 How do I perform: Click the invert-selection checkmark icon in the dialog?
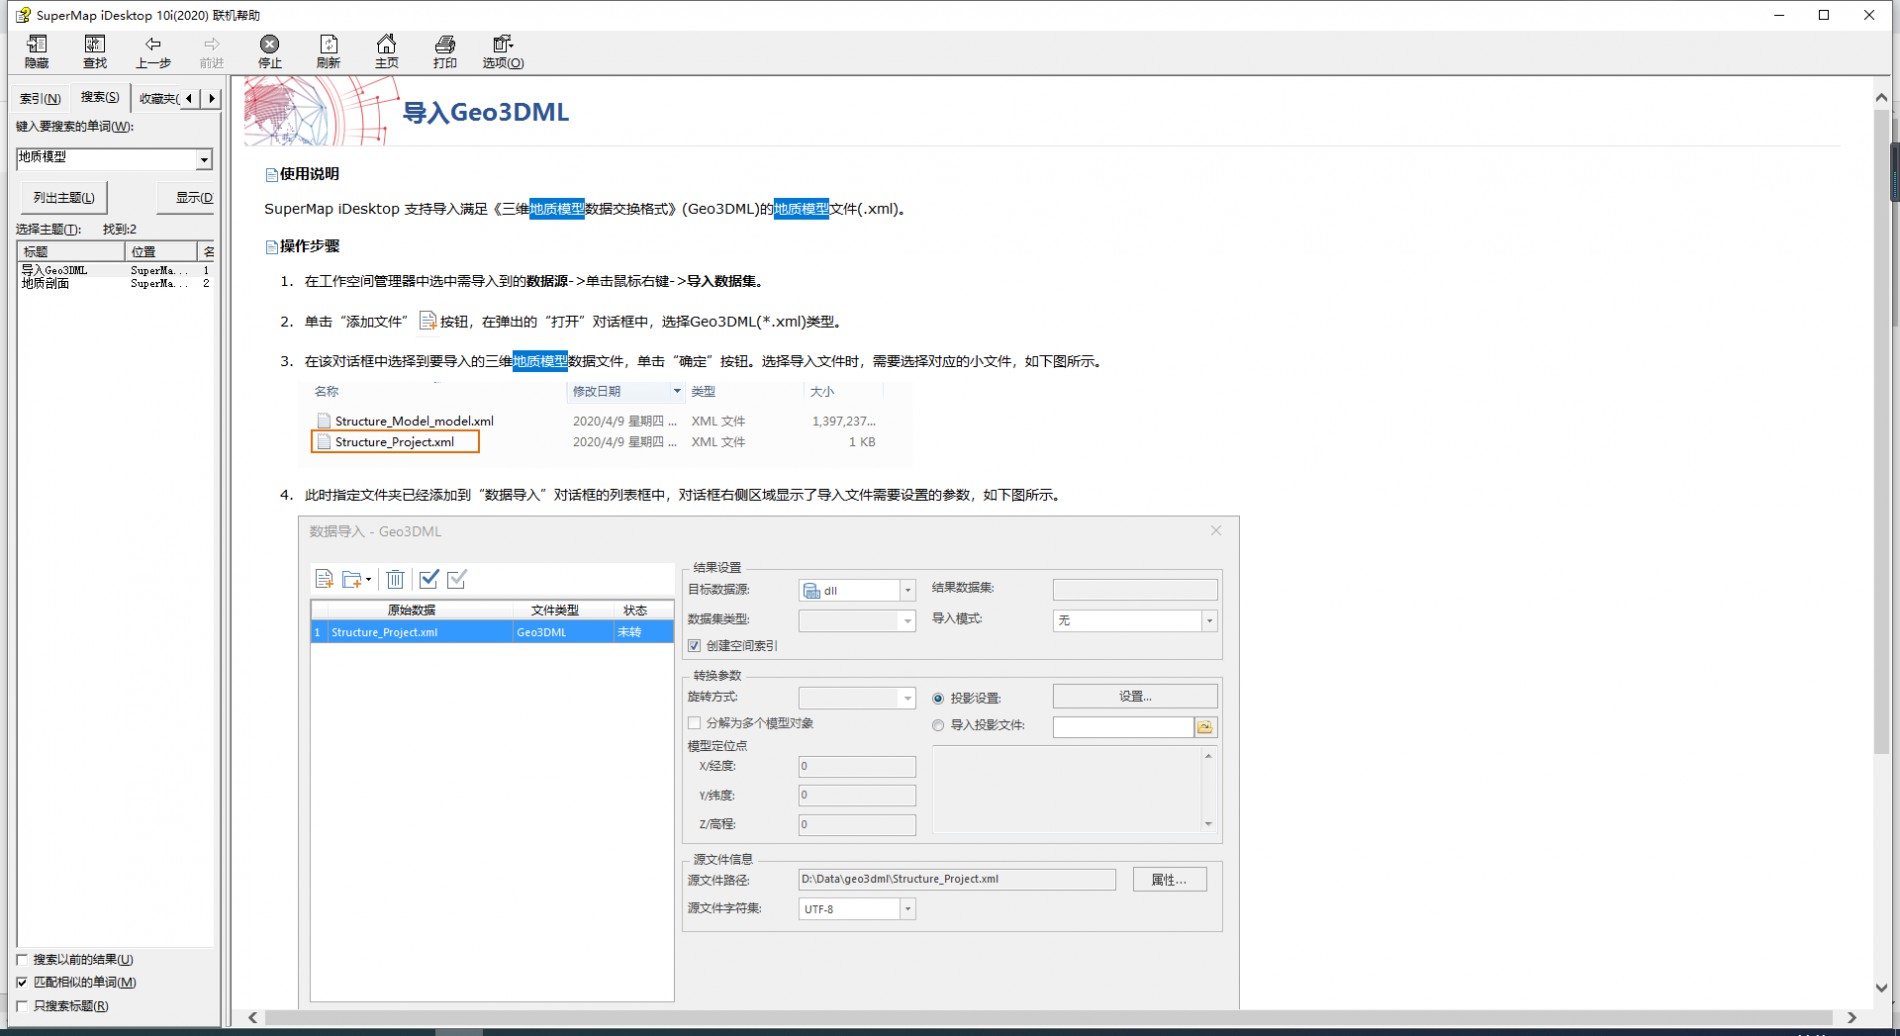click(x=457, y=579)
